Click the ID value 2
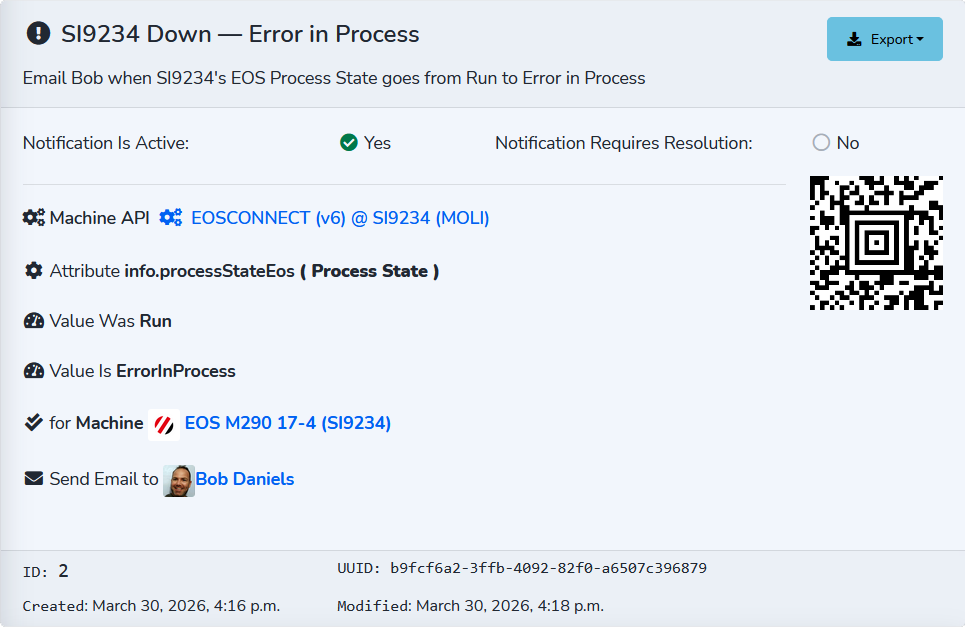This screenshot has width=965, height=627. (x=63, y=572)
